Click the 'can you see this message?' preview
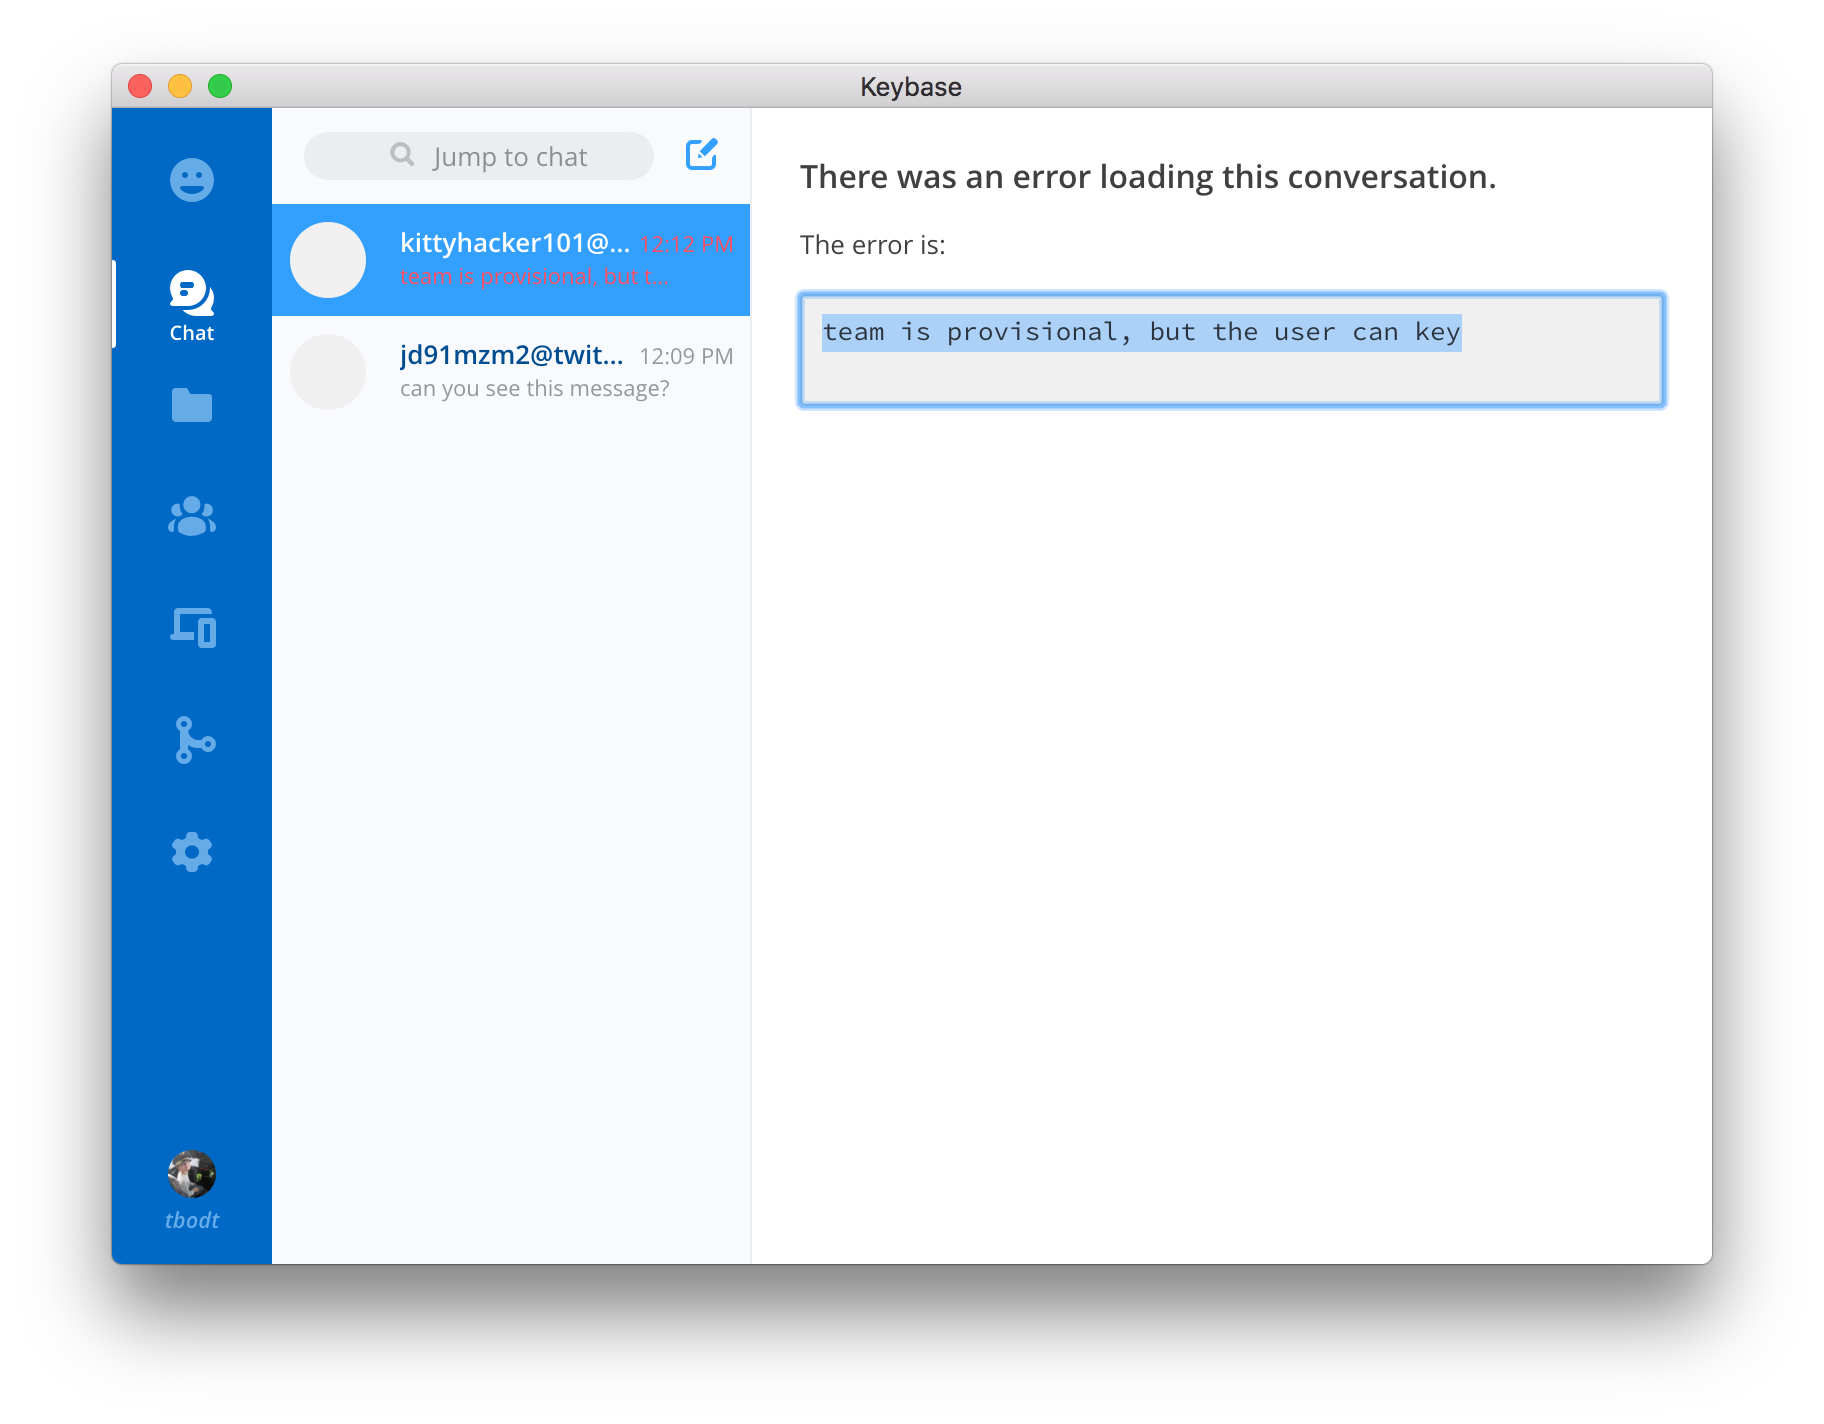Image resolution: width=1824 pixels, height=1424 pixels. [535, 388]
